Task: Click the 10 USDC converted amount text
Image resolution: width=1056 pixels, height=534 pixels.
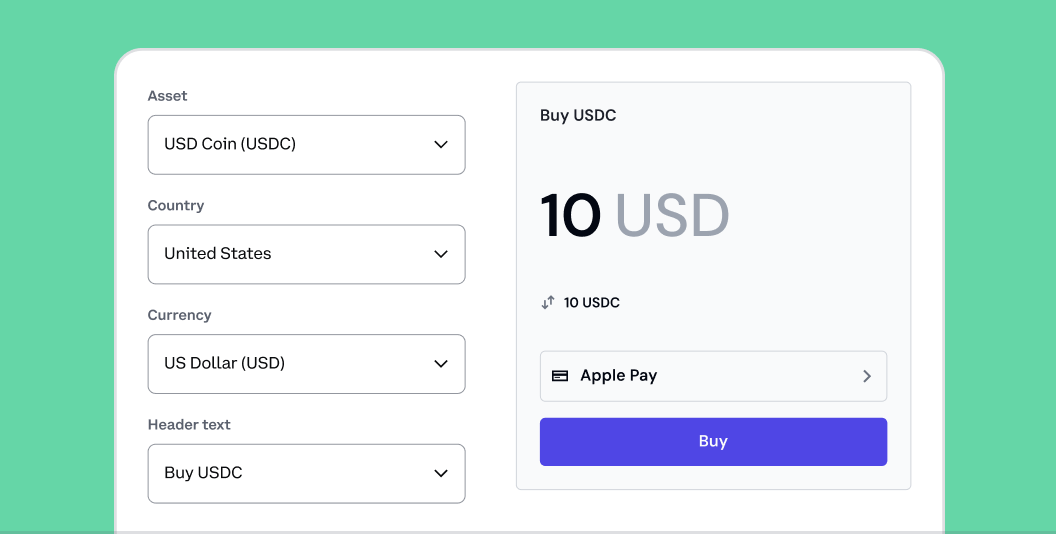Action: point(591,302)
